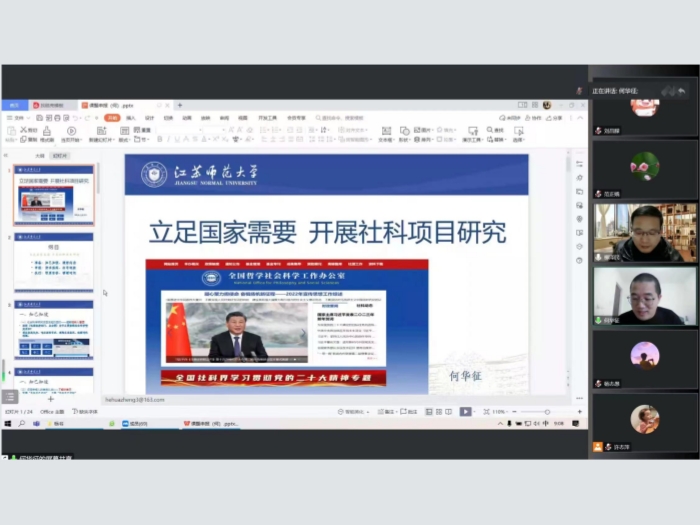Screen dimensions: 700x525
Task: Select slide 3 thumbnail
Action: click(x=54, y=330)
